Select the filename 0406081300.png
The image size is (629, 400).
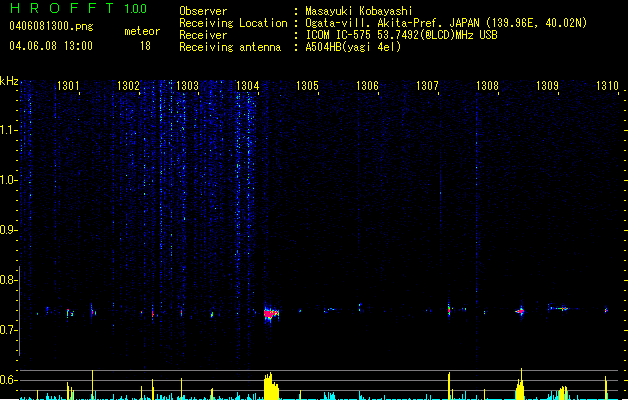coord(51,26)
